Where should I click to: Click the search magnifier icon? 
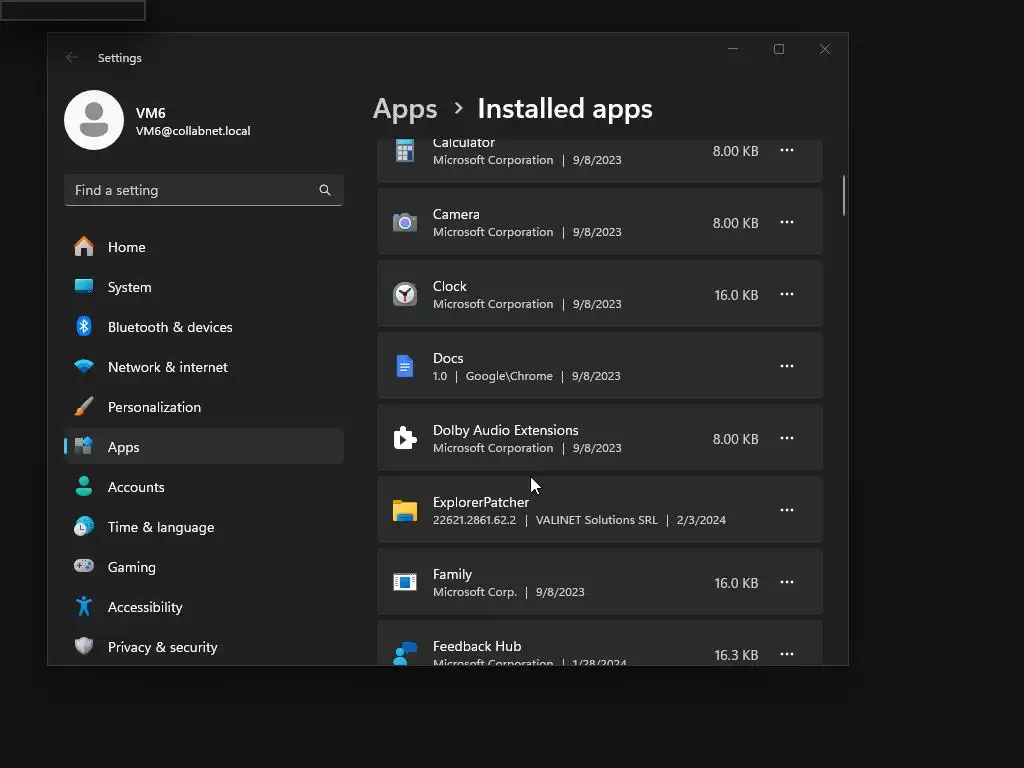[x=325, y=190]
